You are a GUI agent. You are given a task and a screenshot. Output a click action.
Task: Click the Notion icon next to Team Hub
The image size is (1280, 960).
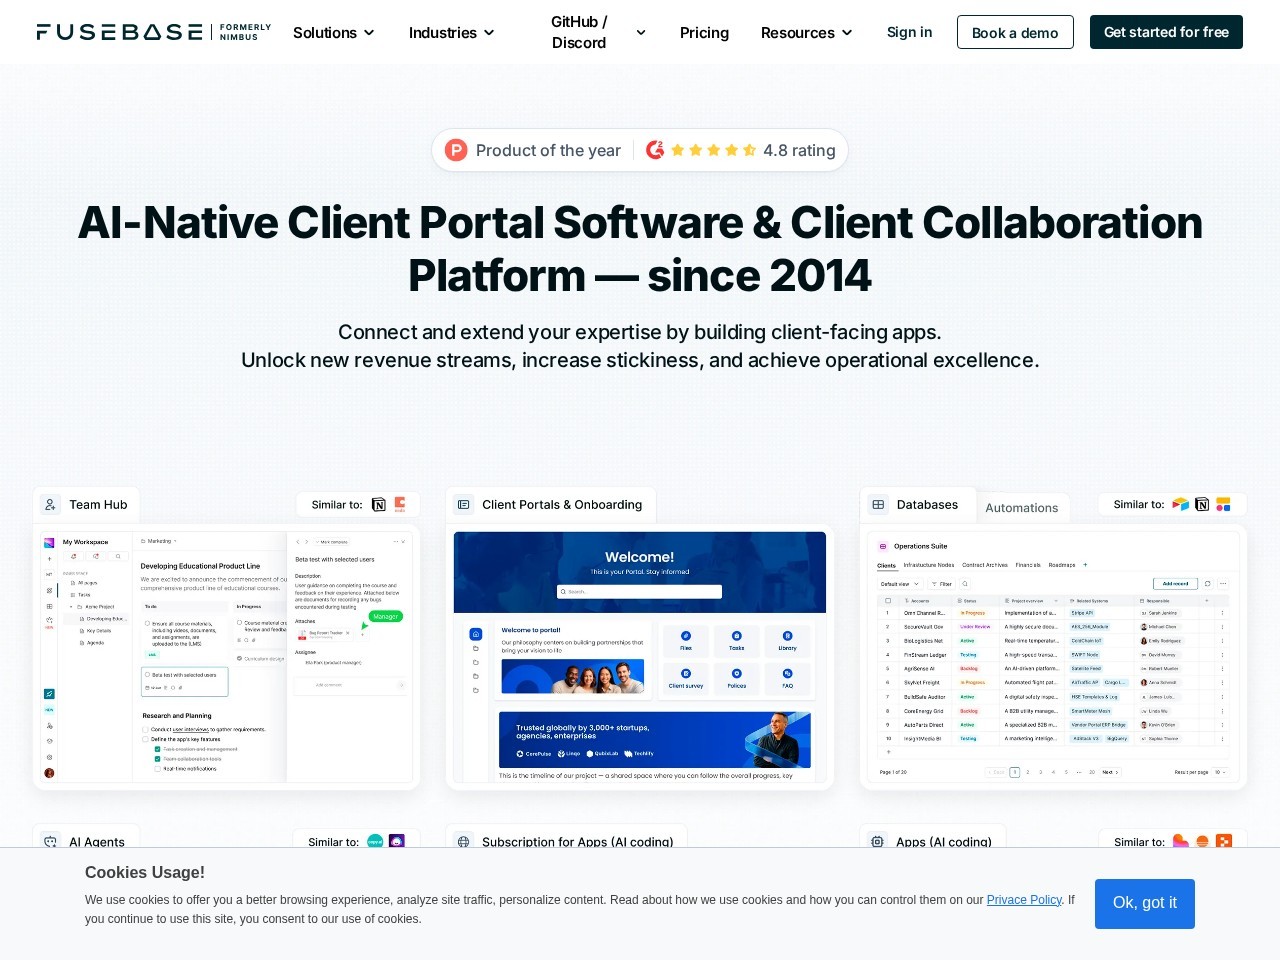379,505
